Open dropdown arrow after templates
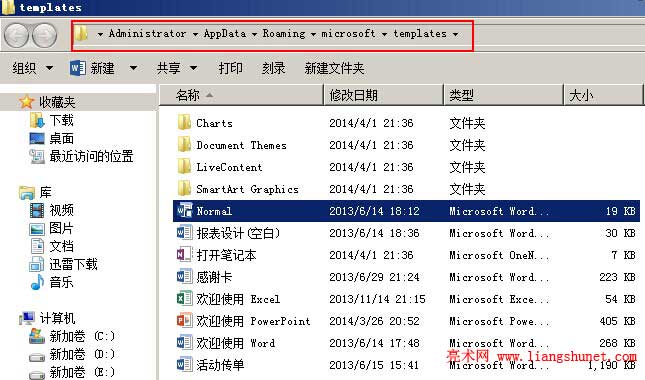645x380 pixels. 455,34
